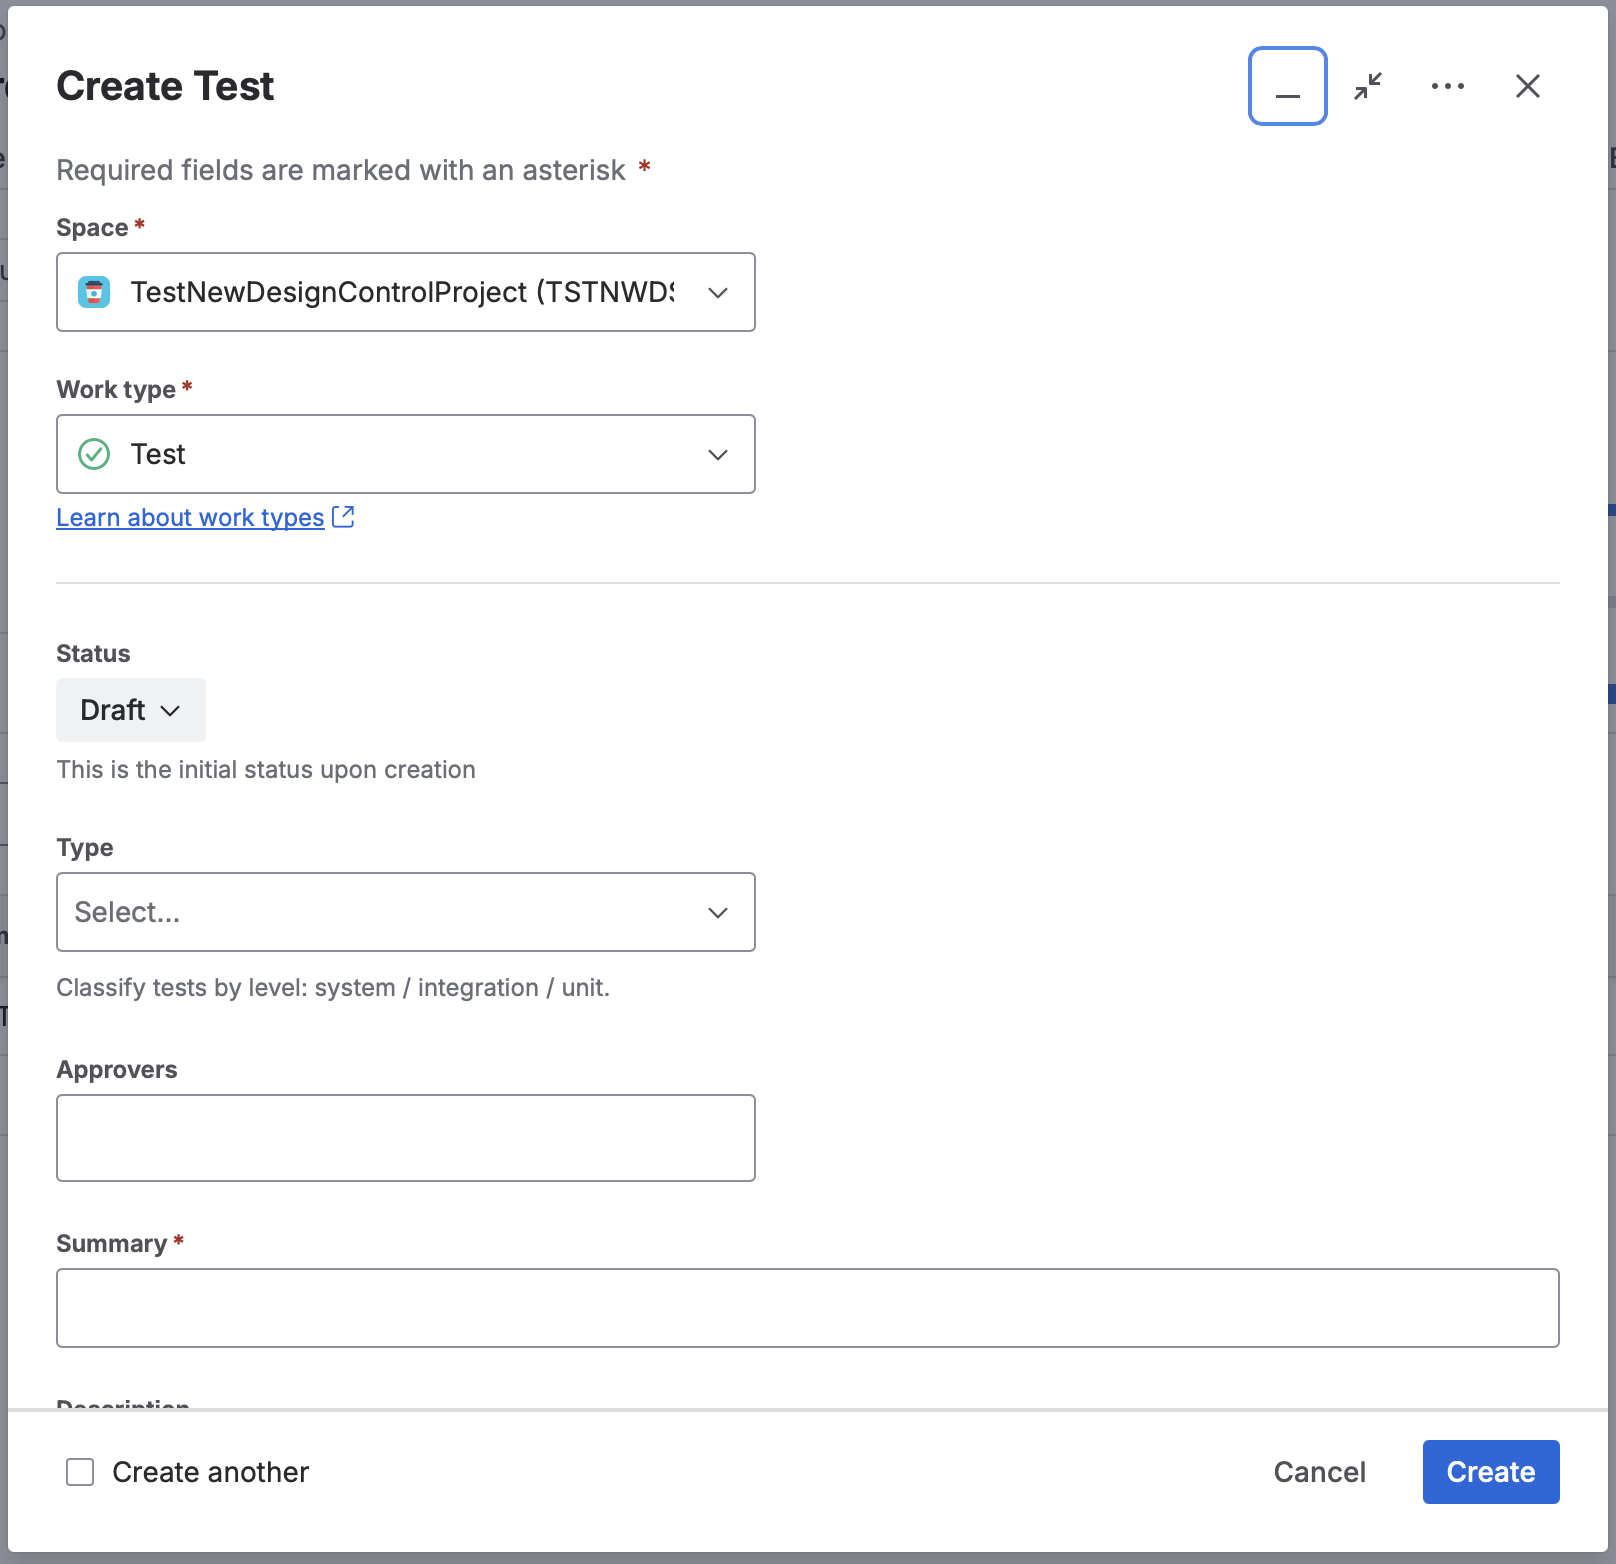Click the chevron arrow in the Type field
The image size is (1616, 1564).
(718, 912)
